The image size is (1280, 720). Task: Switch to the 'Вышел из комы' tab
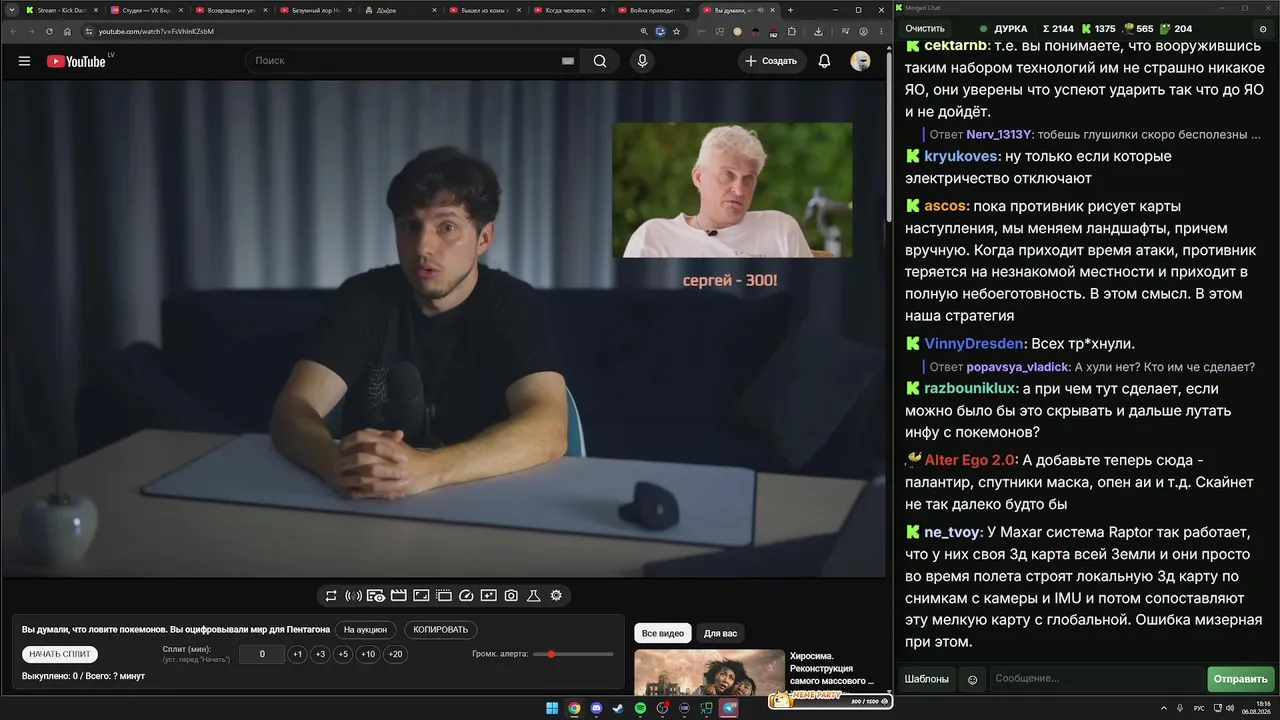coord(485,10)
